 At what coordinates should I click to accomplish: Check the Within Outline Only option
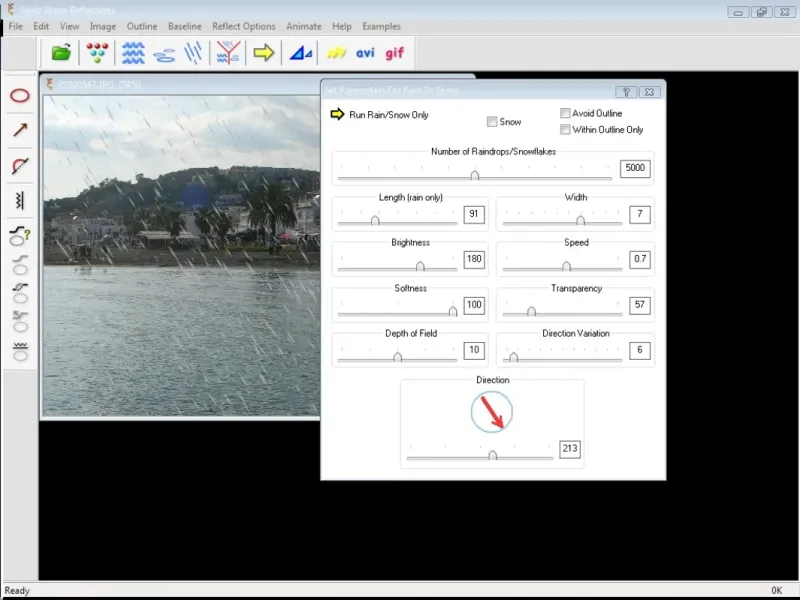pos(565,129)
